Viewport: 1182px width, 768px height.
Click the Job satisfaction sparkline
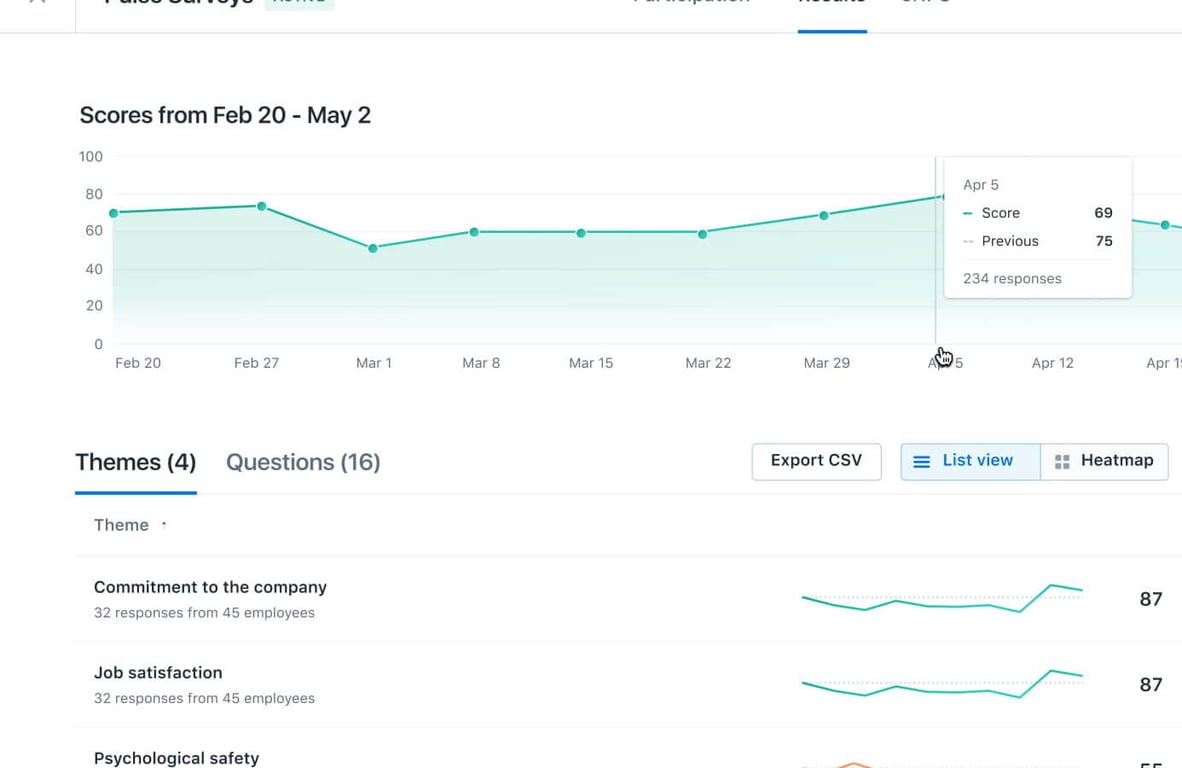click(942, 684)
